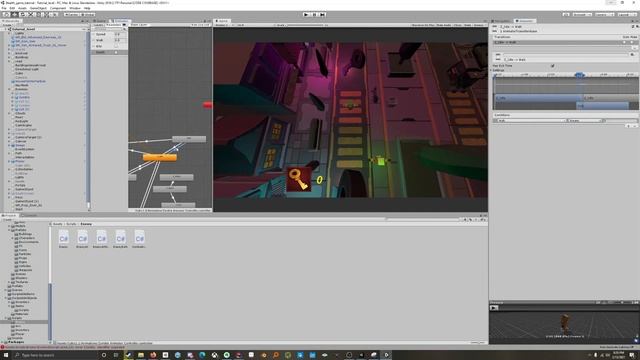Select the orange highlighted Animator state node

[160, 157]
